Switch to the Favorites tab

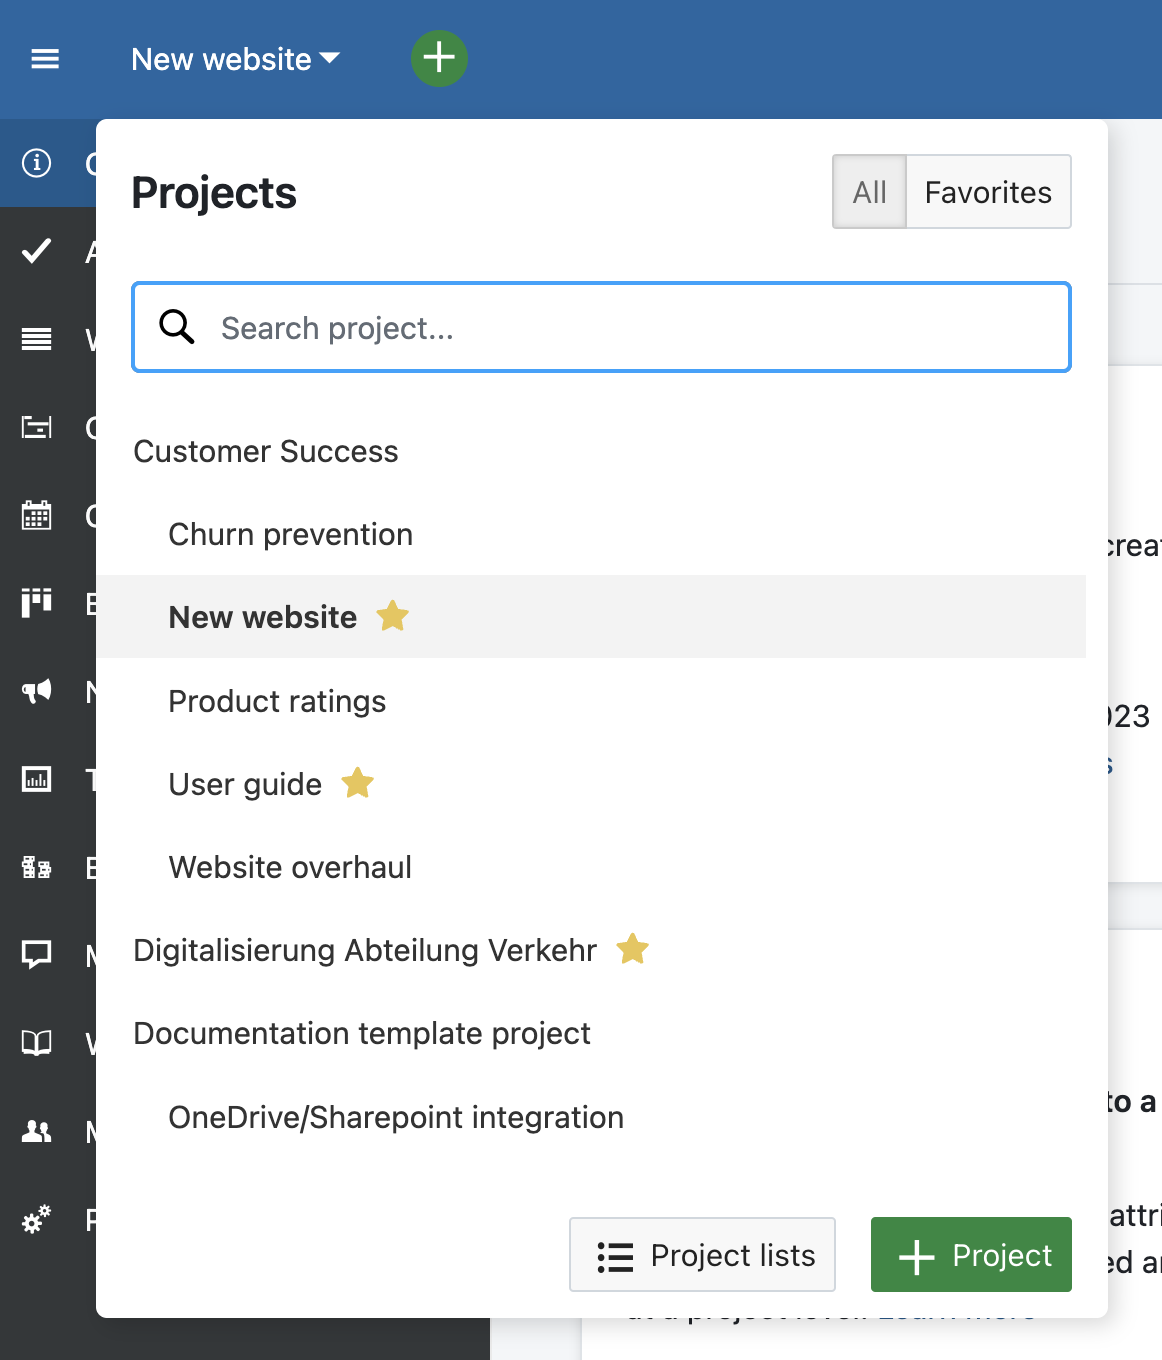point(988,191)
